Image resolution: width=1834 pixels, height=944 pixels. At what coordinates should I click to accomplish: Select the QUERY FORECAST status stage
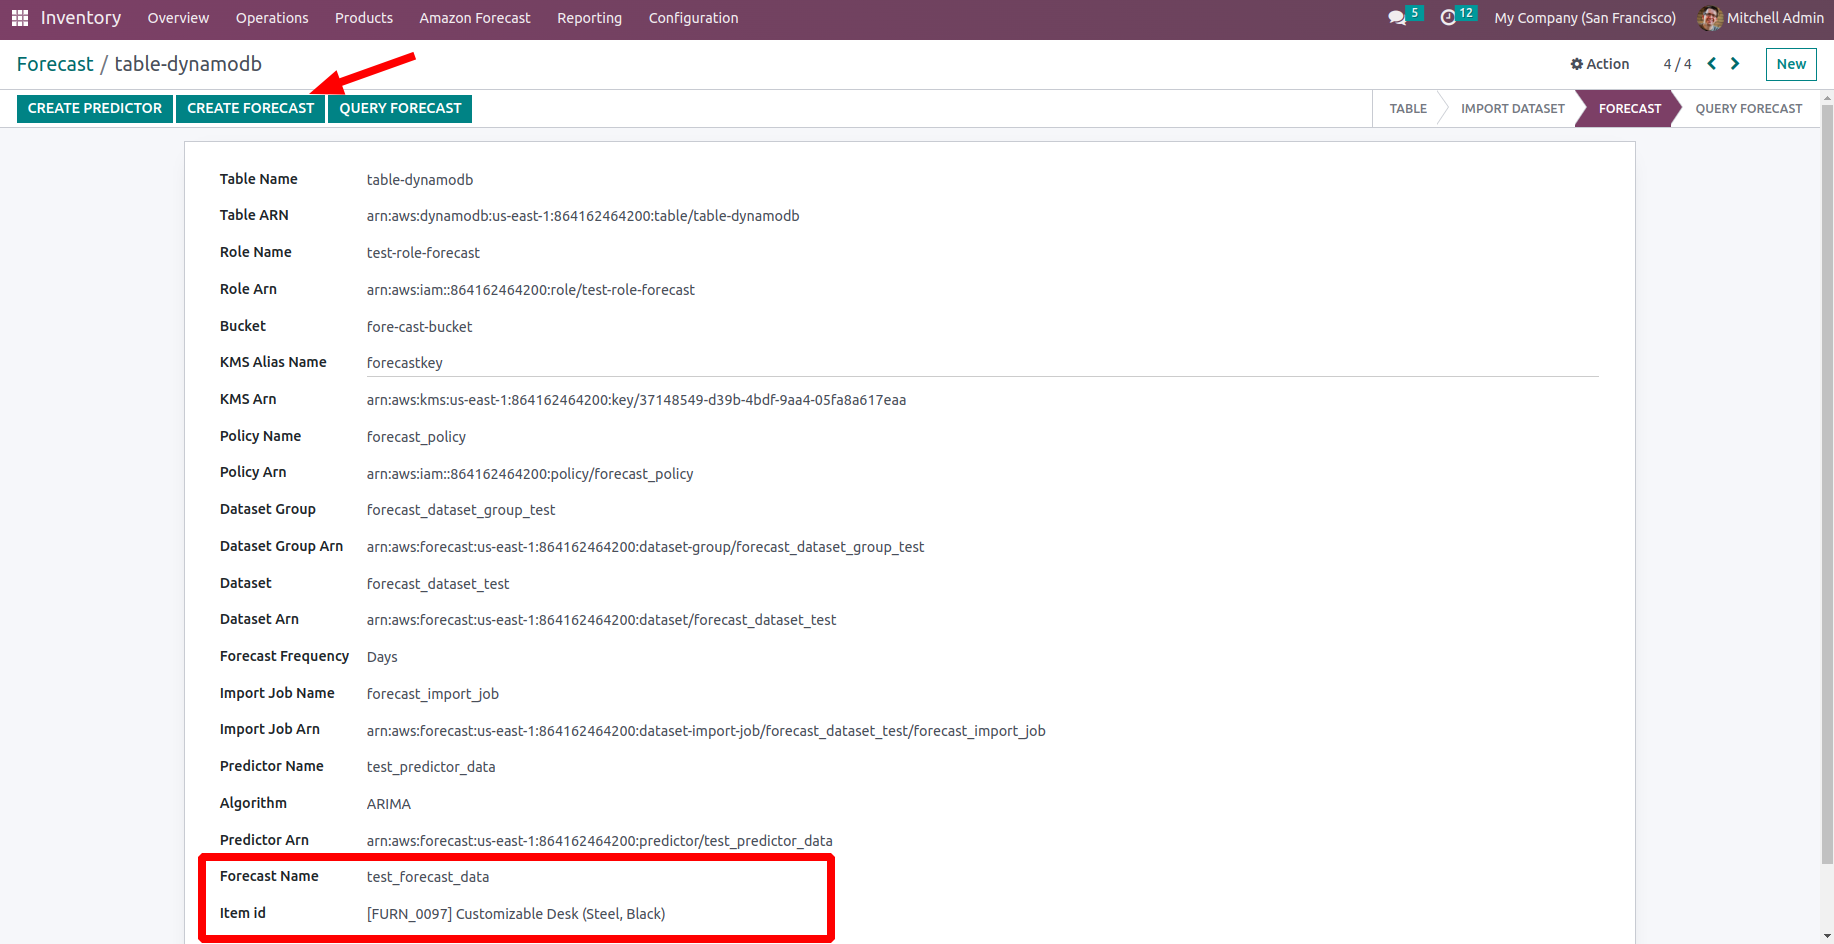[1748, 108]
